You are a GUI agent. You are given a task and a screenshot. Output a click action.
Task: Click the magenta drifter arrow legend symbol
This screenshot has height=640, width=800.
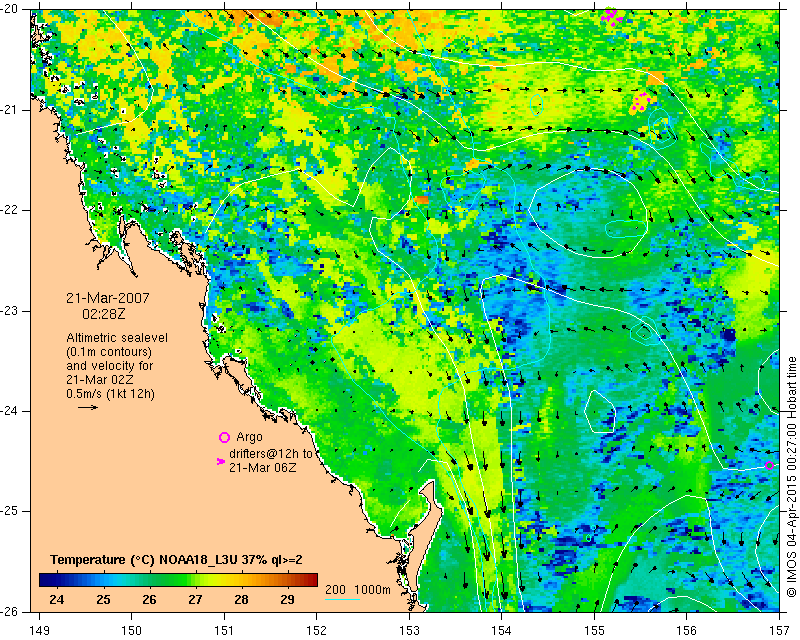pos(221,461)
